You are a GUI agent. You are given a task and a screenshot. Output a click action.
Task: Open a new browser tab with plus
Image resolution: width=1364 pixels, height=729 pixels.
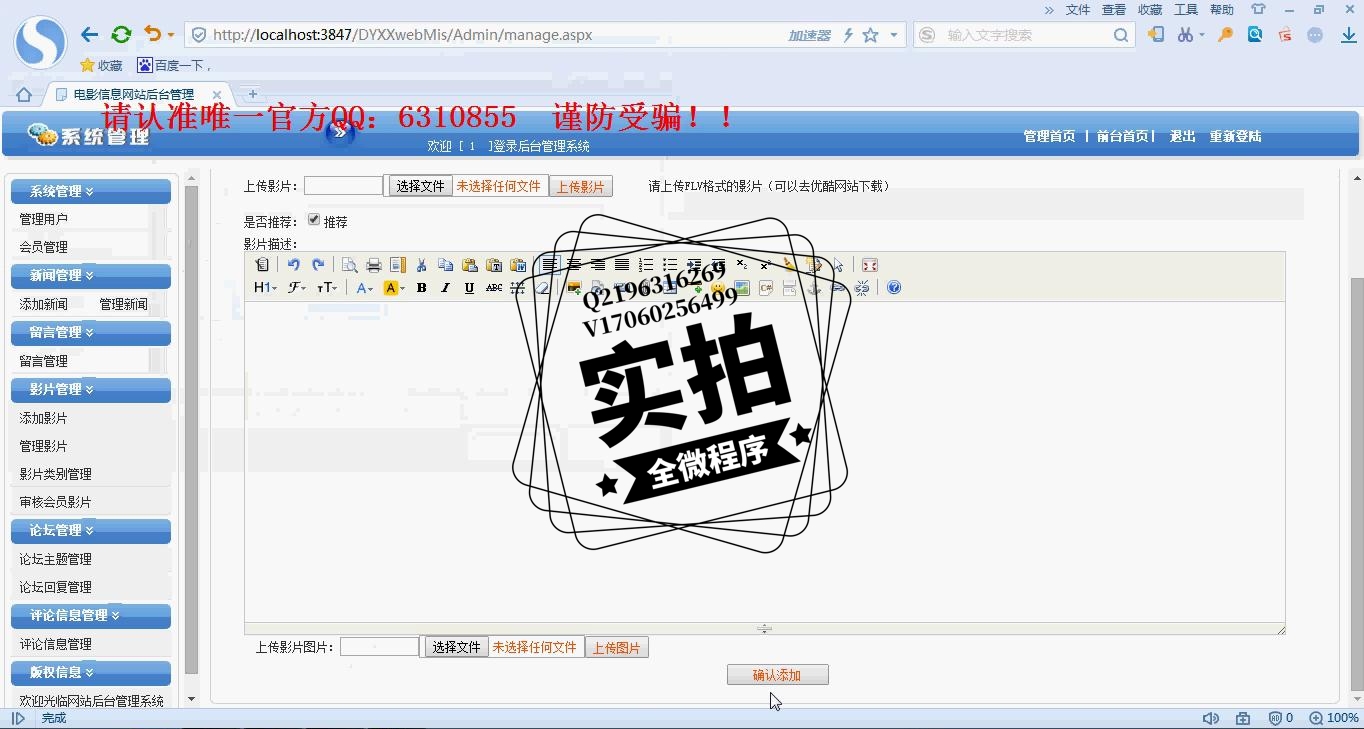point(253,94)
